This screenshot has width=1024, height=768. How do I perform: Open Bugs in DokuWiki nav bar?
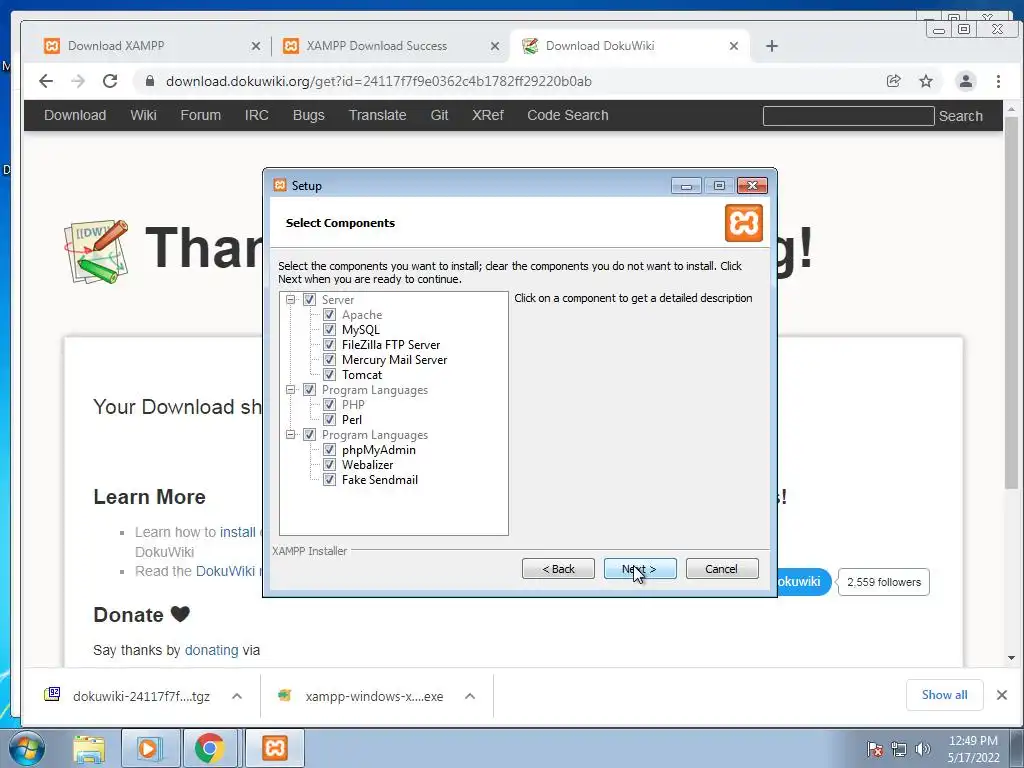(x=309, y=115)
